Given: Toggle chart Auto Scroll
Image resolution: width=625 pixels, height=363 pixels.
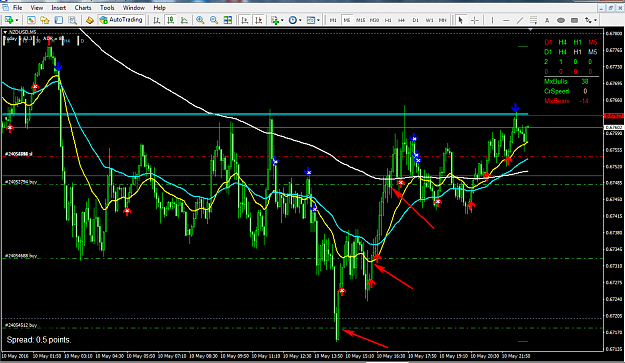Looking at the screenshot, I should [x=245, y=20].
